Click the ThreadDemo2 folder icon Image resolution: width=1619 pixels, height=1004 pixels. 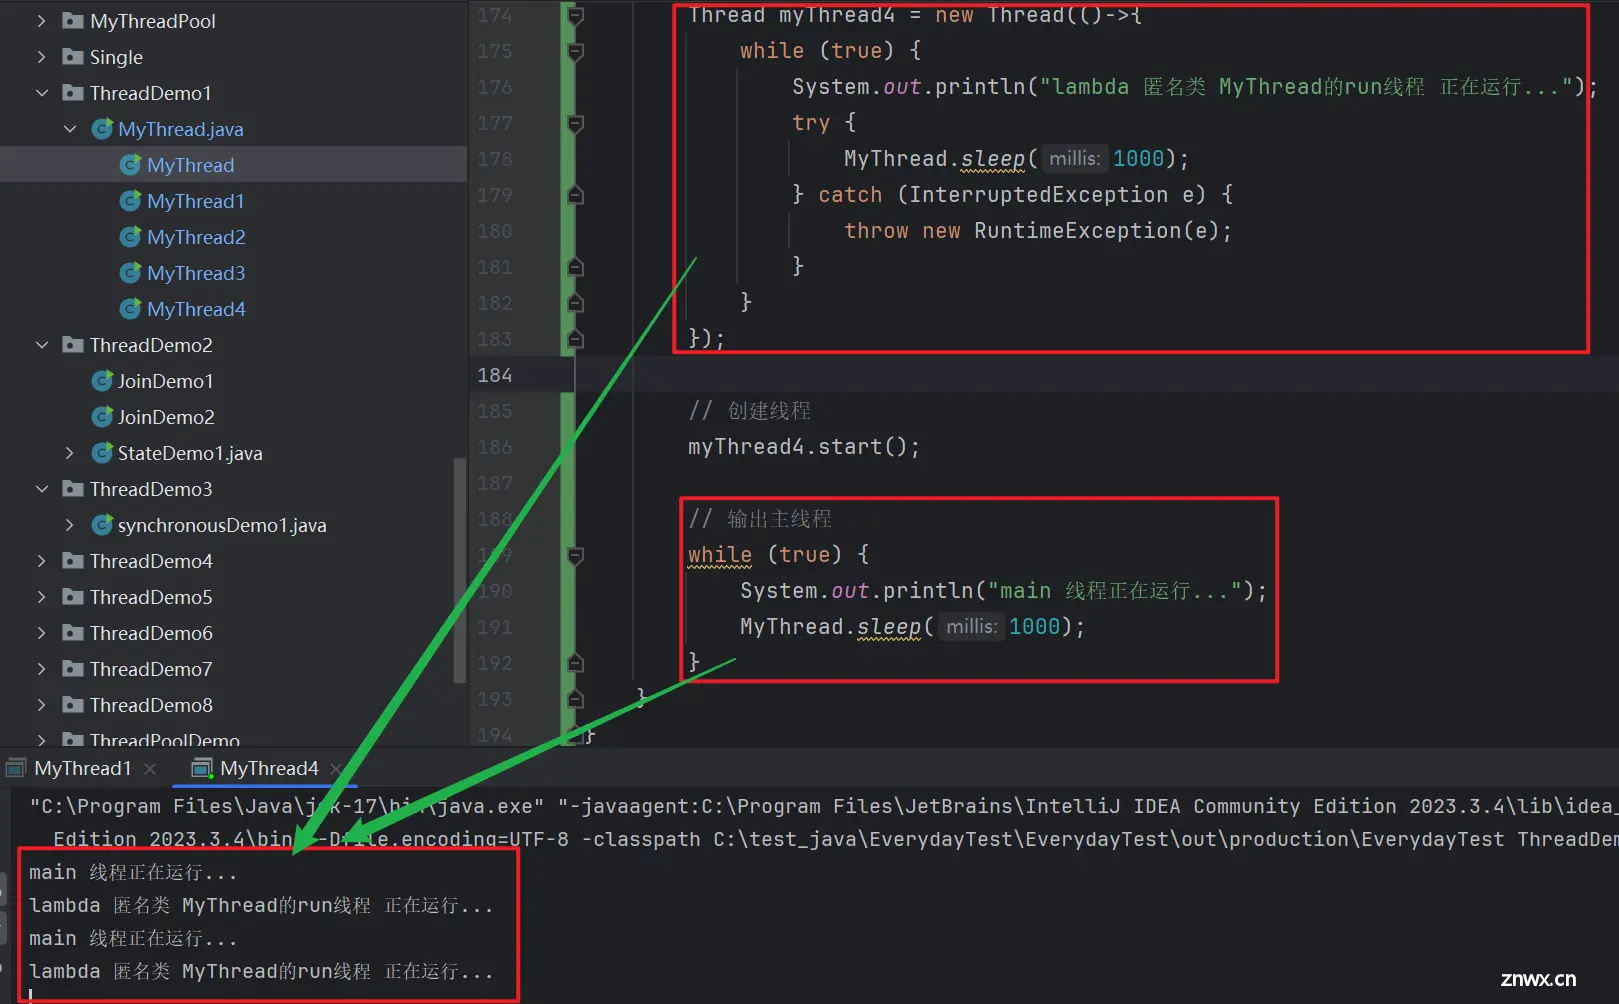[73, 345]
